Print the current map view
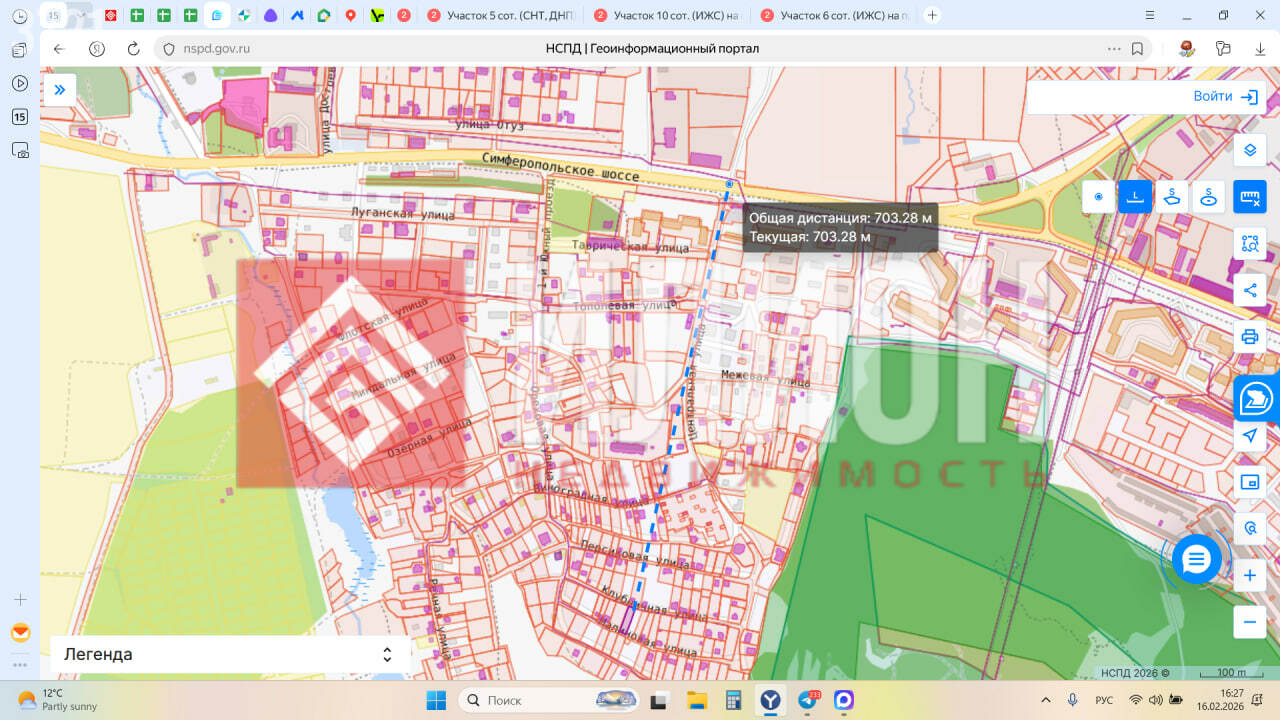Image resolution: width=1280 pixels, height=720 pixels. coord(1249,336)
